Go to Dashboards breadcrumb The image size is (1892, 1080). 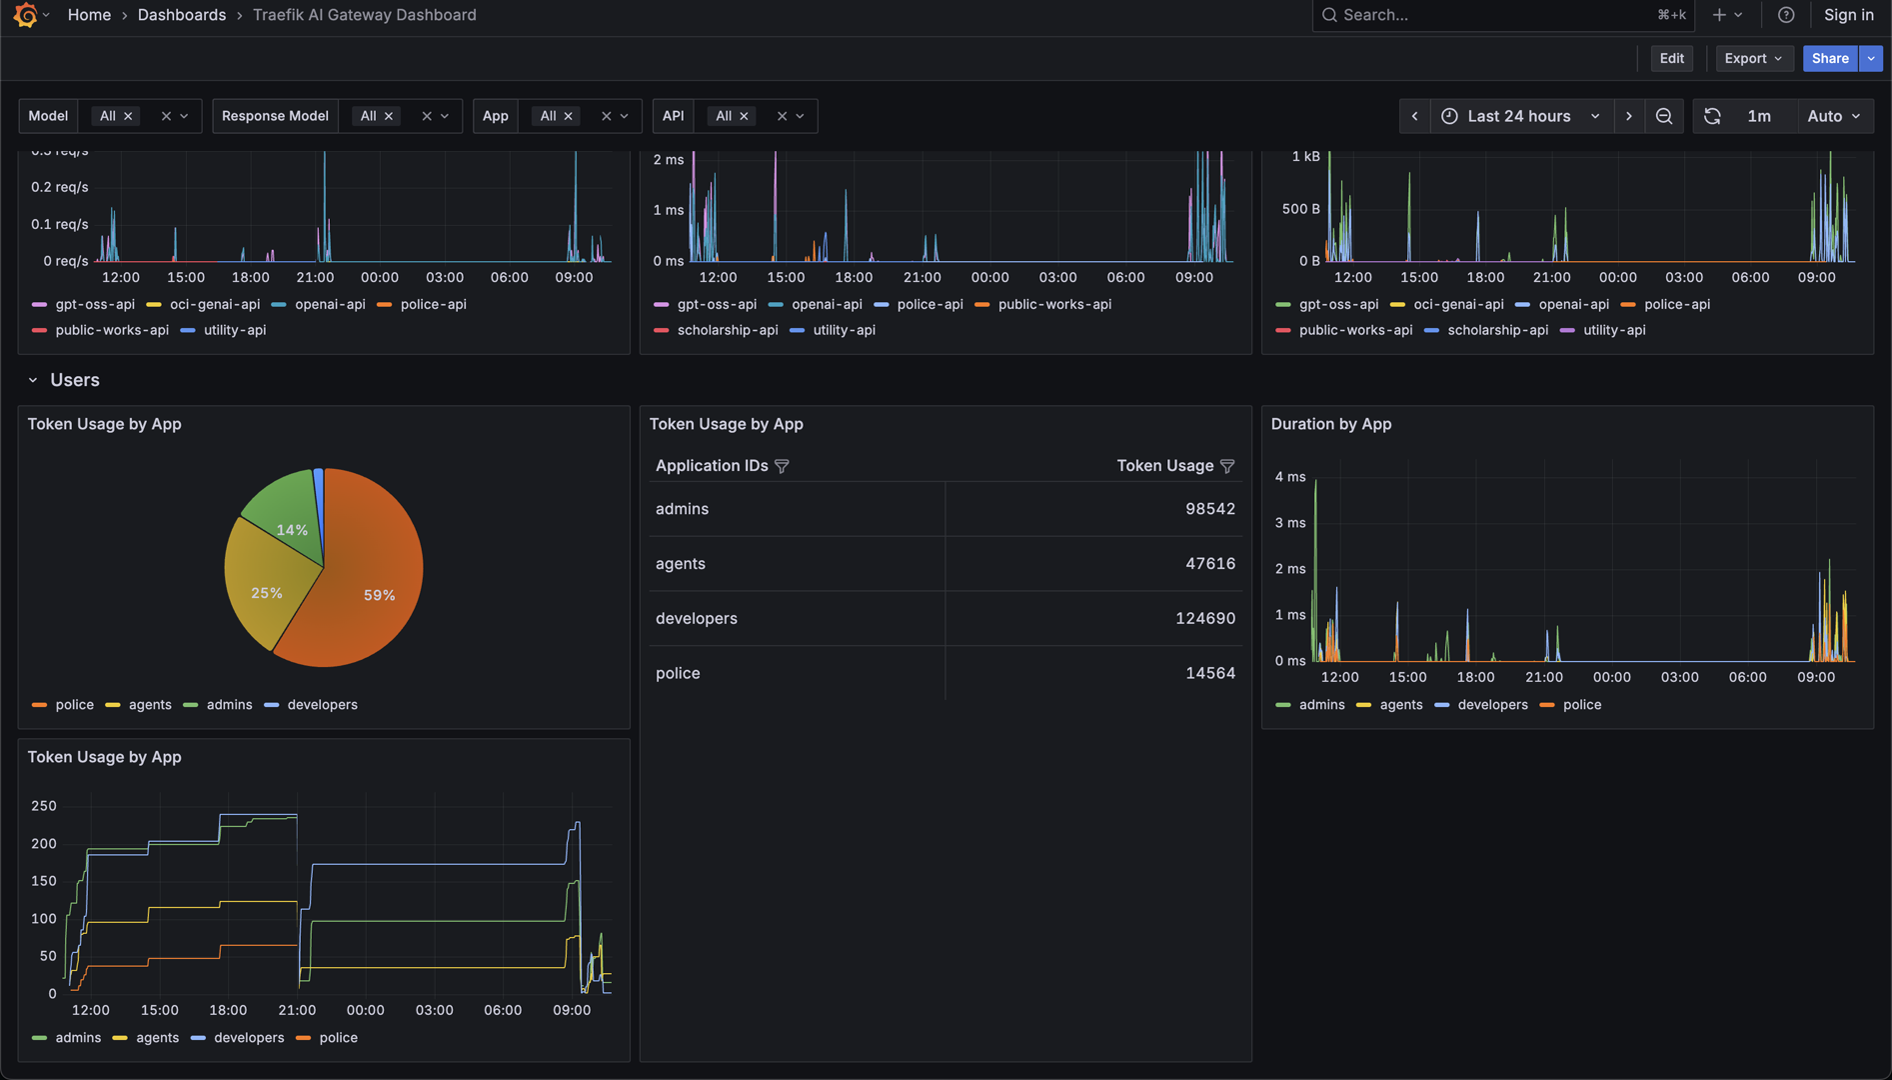(x=181, y=15)
